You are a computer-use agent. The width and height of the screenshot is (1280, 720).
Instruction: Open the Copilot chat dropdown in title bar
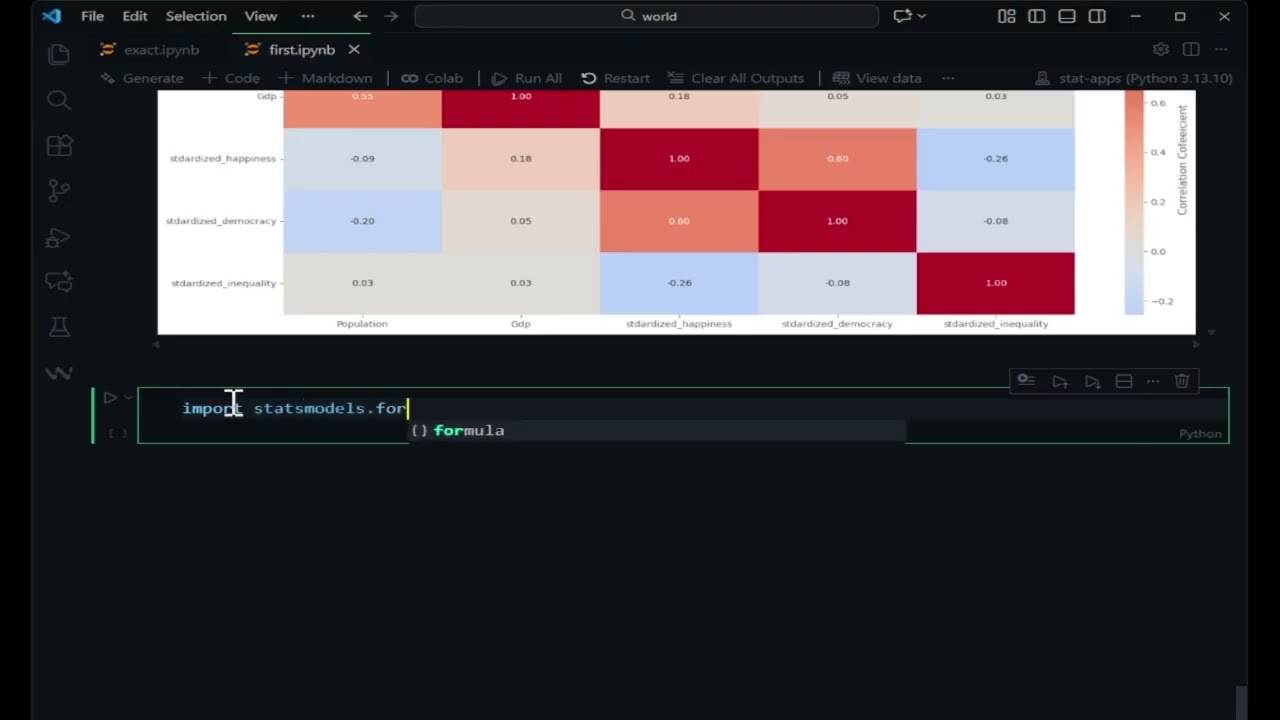(x=910, y=16)
